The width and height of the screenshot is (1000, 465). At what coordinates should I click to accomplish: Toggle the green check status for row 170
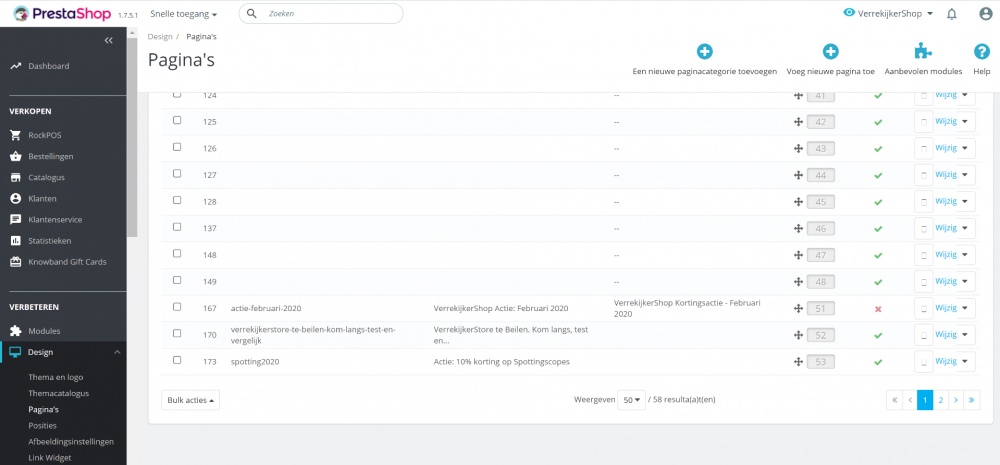878,336
